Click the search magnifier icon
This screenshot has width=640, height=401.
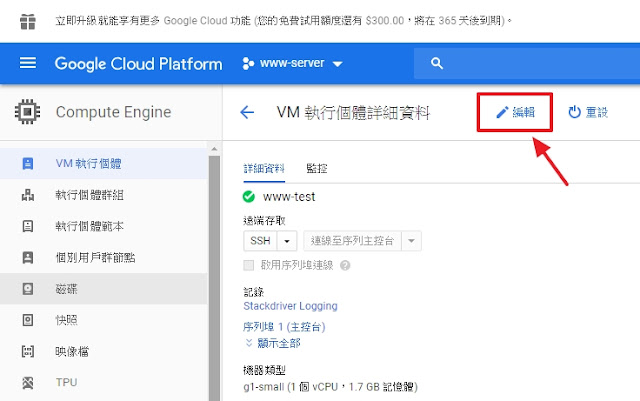tap(437, 63)
